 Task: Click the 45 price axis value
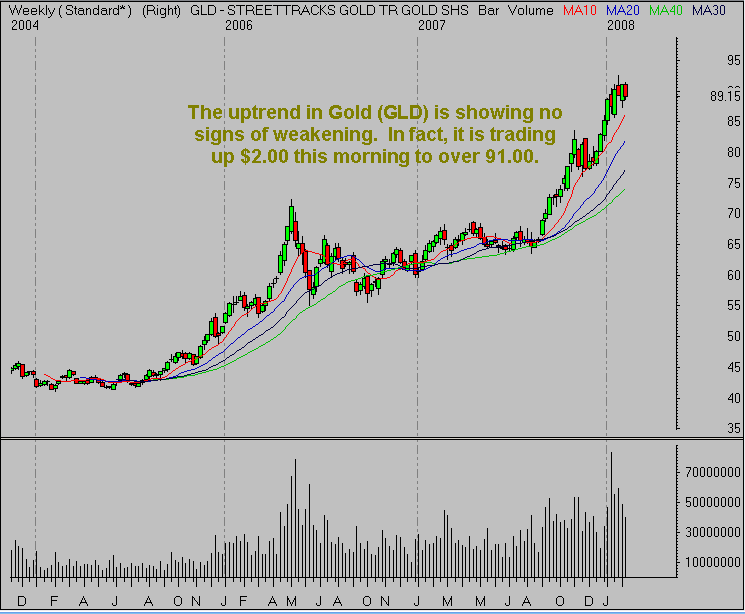coord(733,367)
